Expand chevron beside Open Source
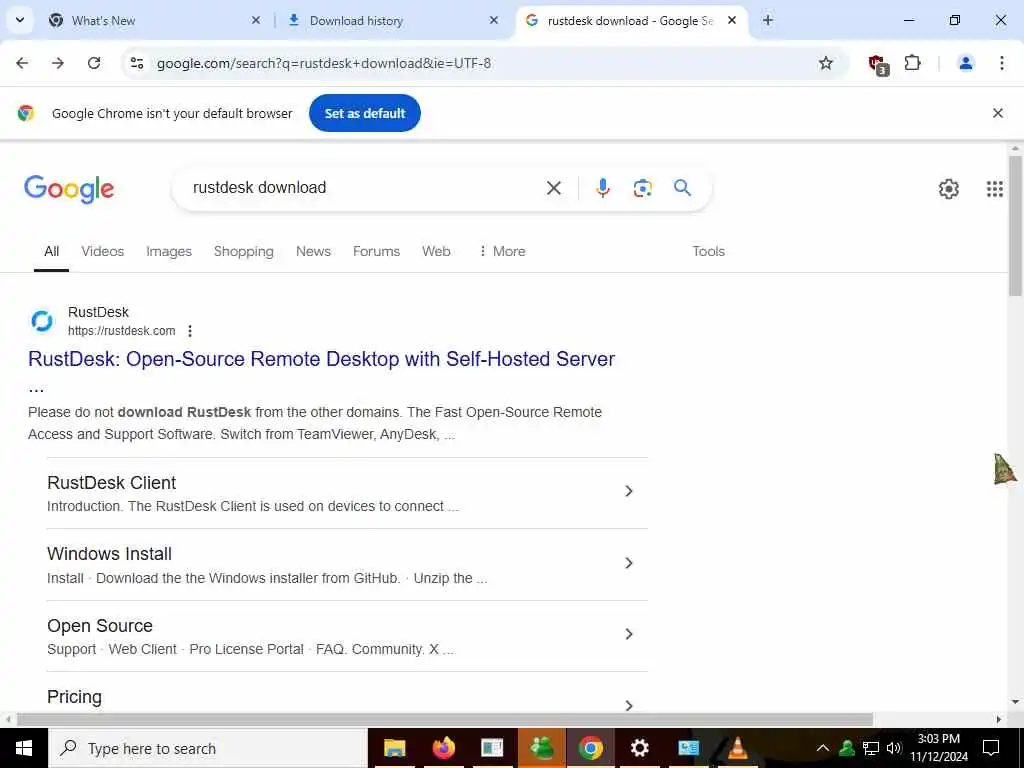This screenshot has width=1024, height=768. pyautogui.click(x=629, y=634)
